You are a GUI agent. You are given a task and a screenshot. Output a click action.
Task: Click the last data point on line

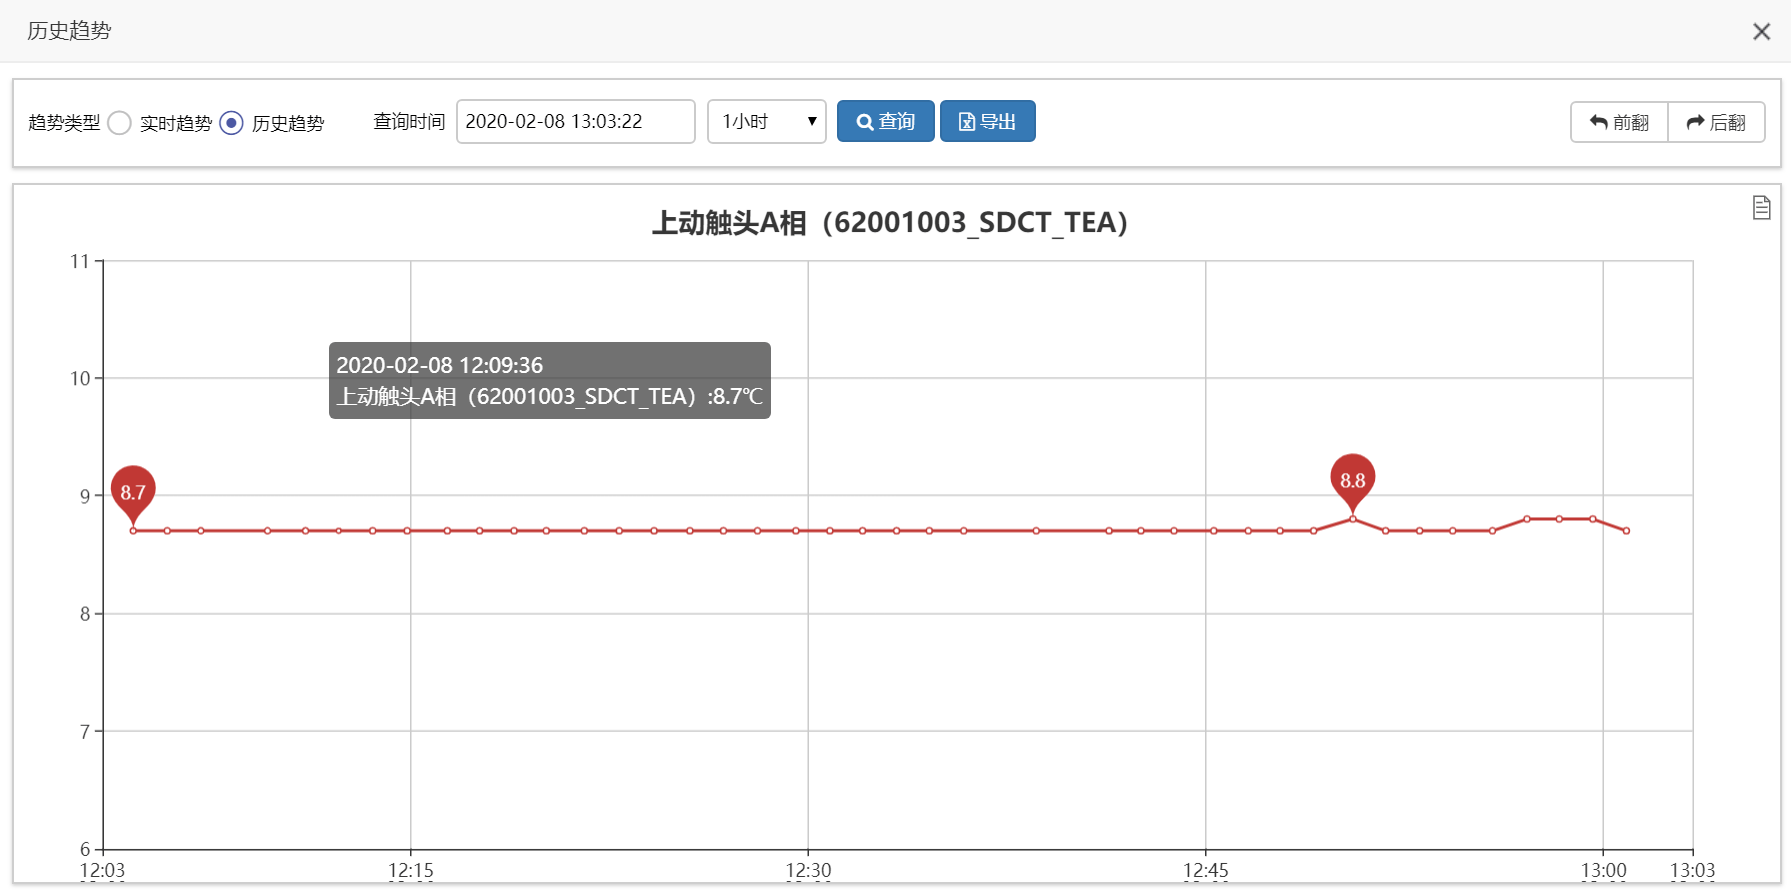click(1627, 531)
